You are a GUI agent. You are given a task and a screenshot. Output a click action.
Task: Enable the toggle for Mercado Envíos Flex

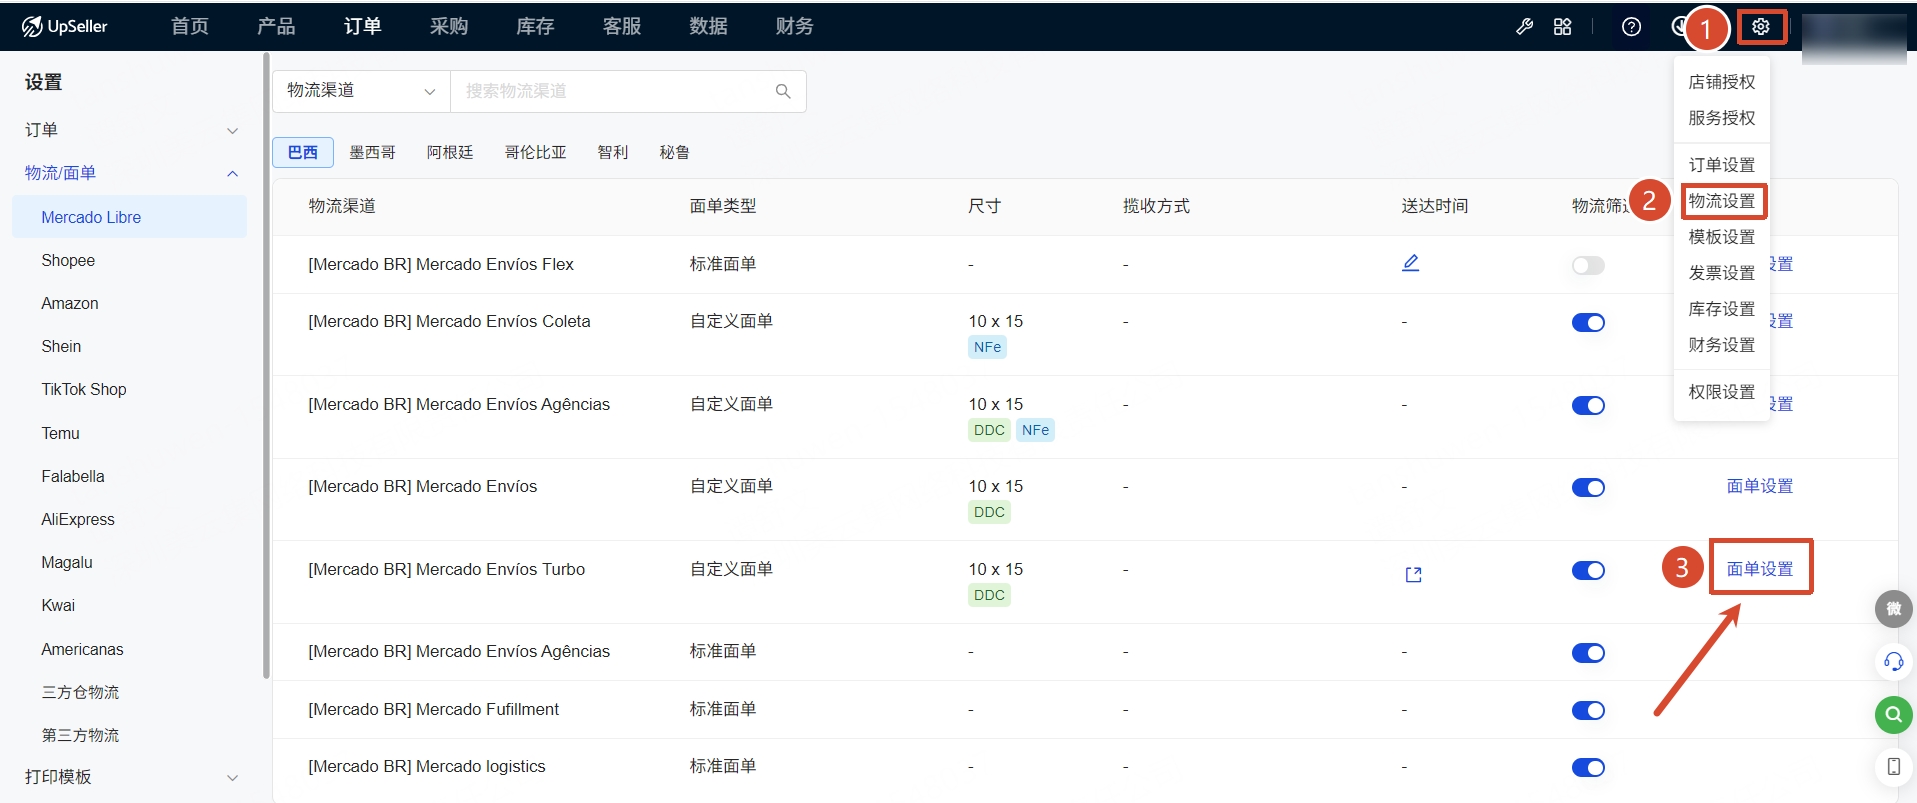(1588, 265)
